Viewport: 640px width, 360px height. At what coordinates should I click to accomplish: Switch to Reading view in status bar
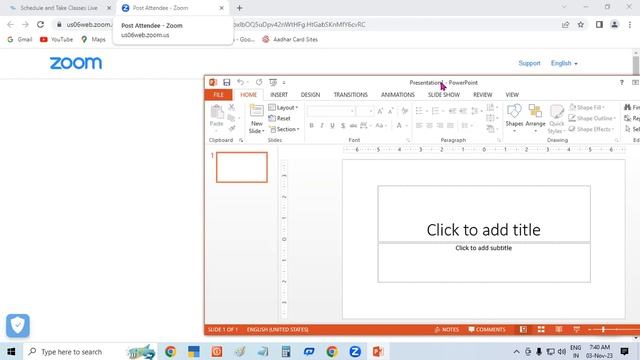click(x=558, y=329)
